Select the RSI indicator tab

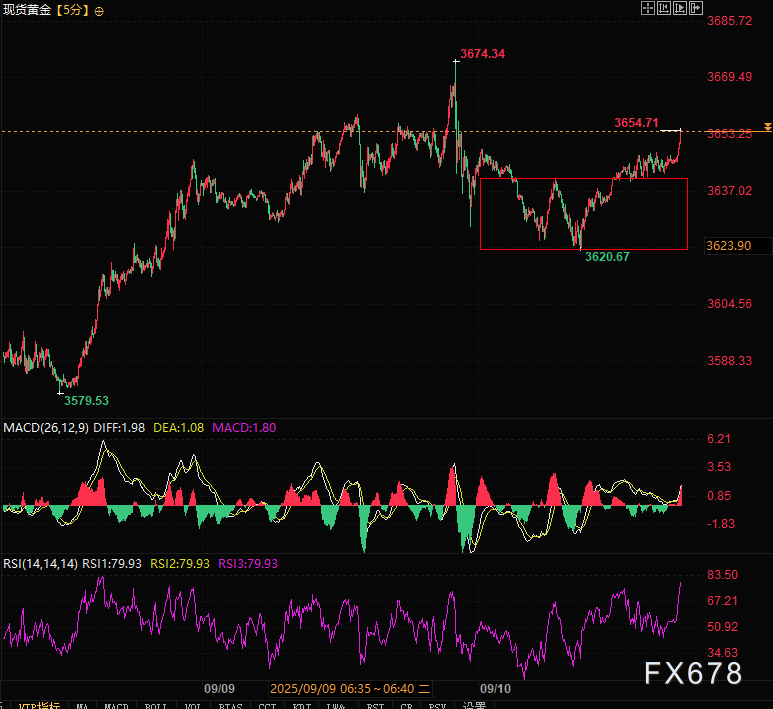(375, 705)
